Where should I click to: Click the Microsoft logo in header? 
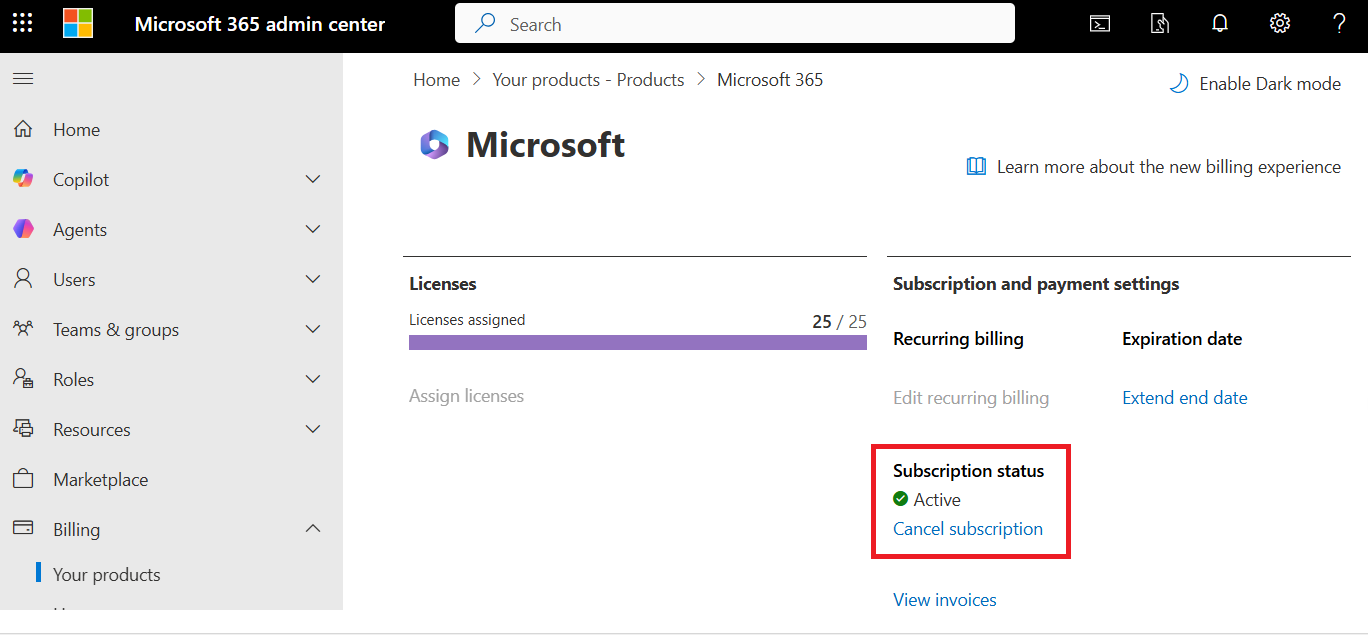(x=78, y=23)
